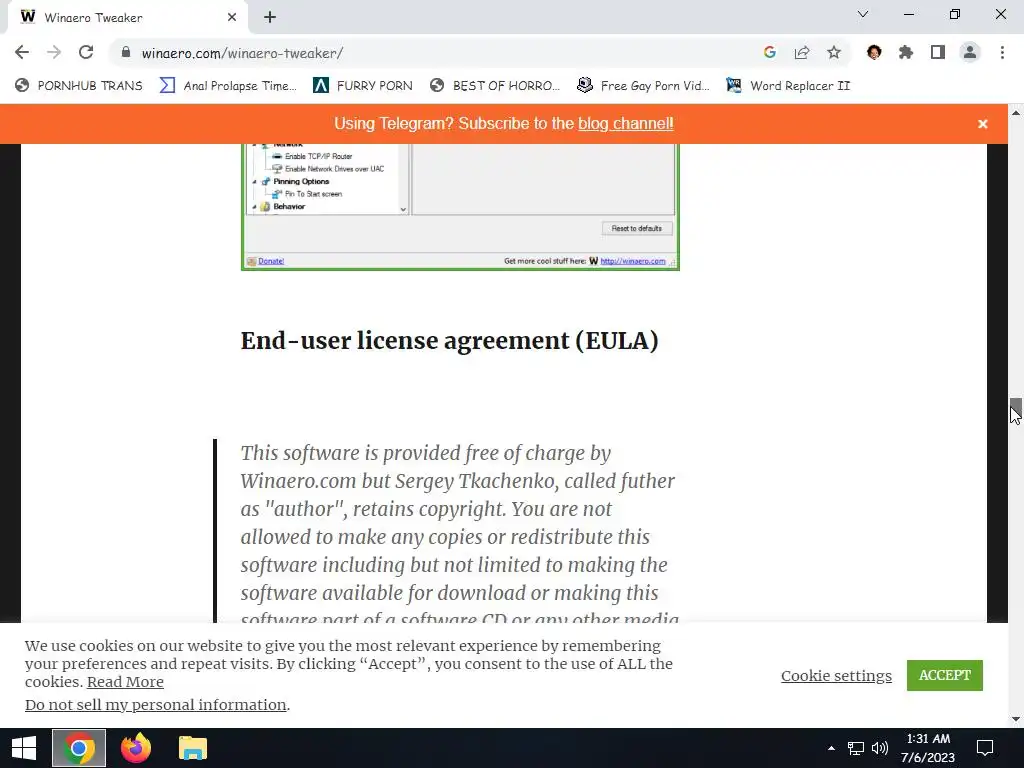Dismiss the orange Telegram banner
Screen dimensions: 1024x768
click(983, 123)
